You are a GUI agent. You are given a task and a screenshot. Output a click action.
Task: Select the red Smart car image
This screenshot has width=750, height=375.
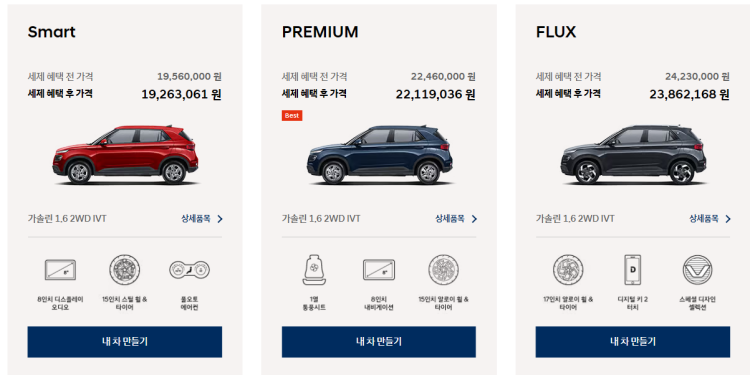click(x=125, y=154)
